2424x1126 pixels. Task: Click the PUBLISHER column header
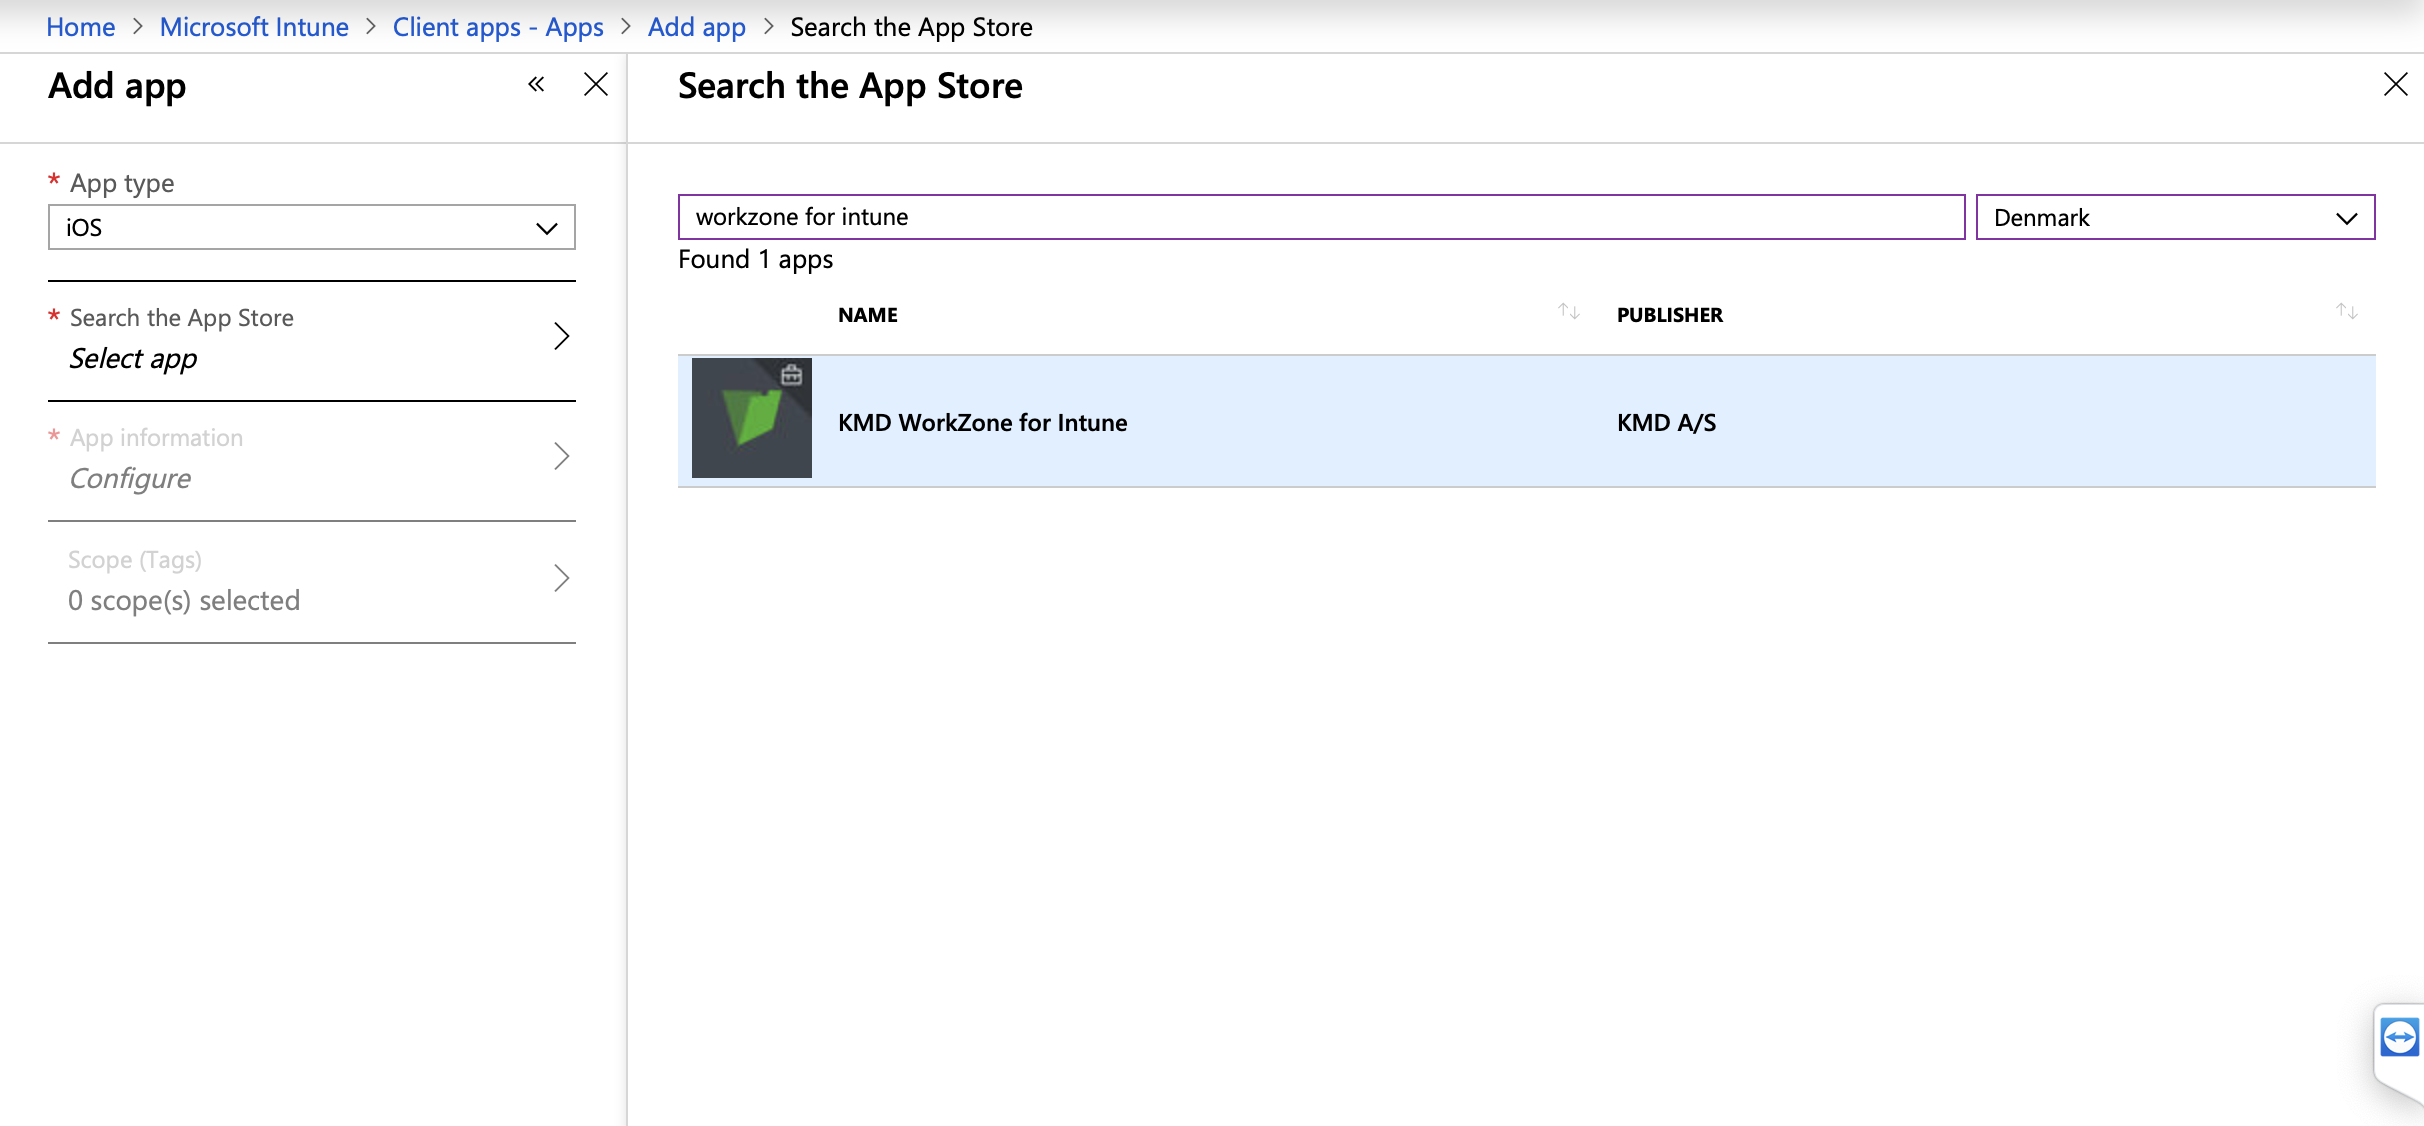point(1670,315)
